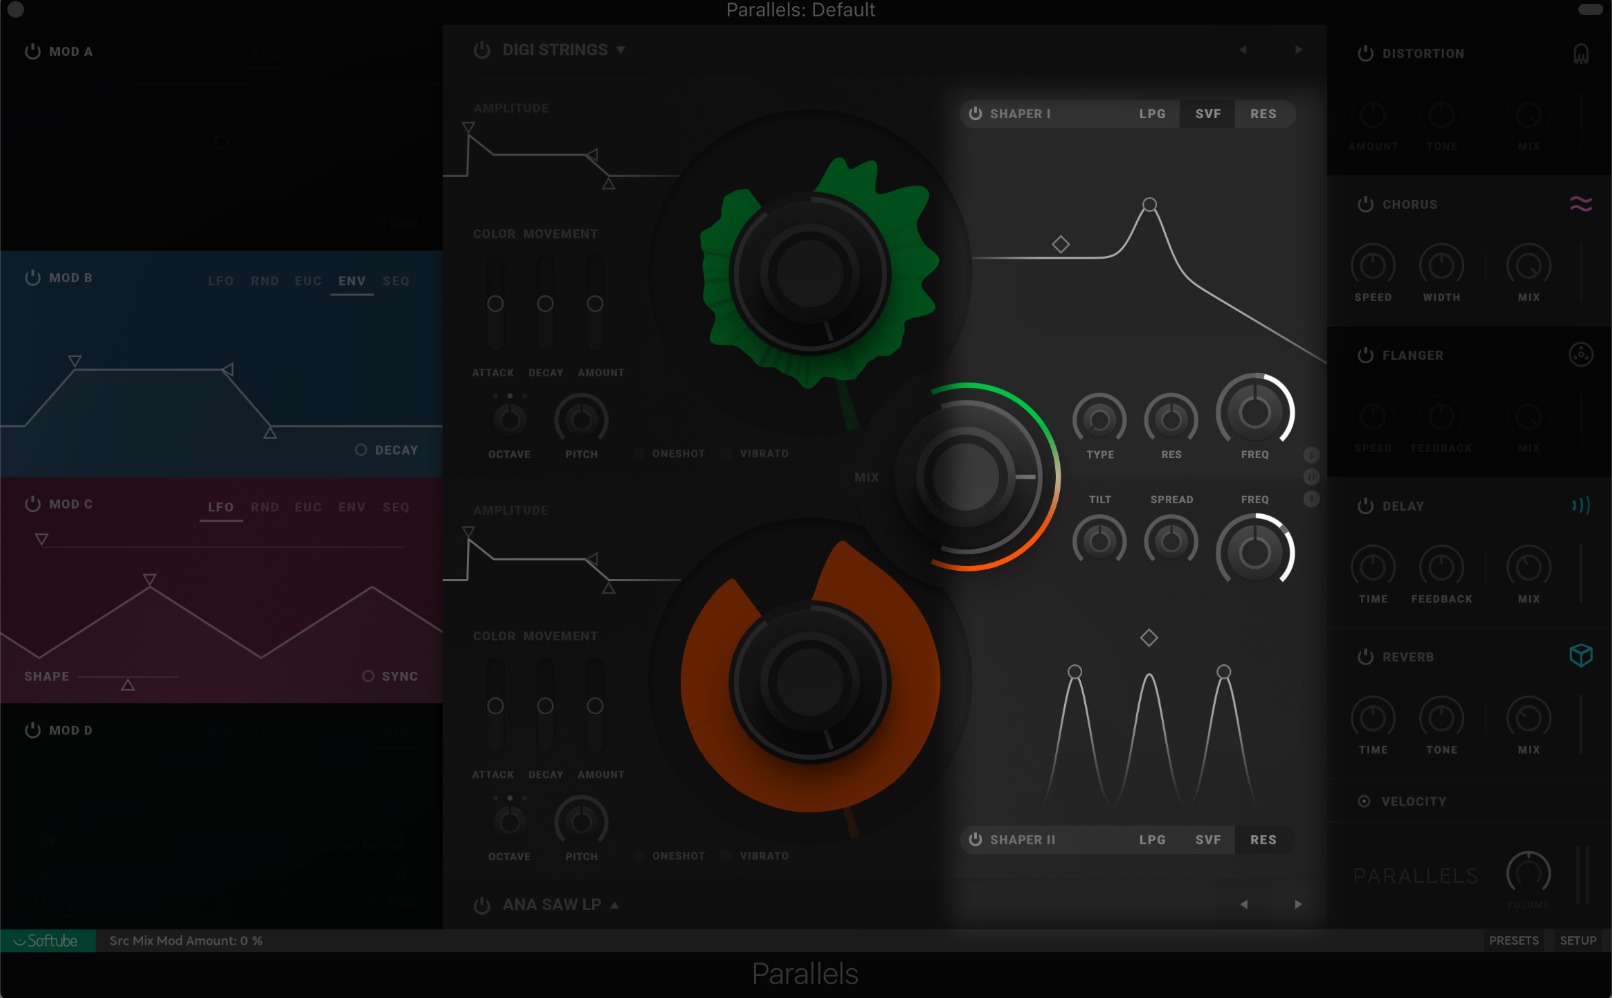Toggle Reverb effect power icon
The image size is (1612, 998).
click(1365, 657)
